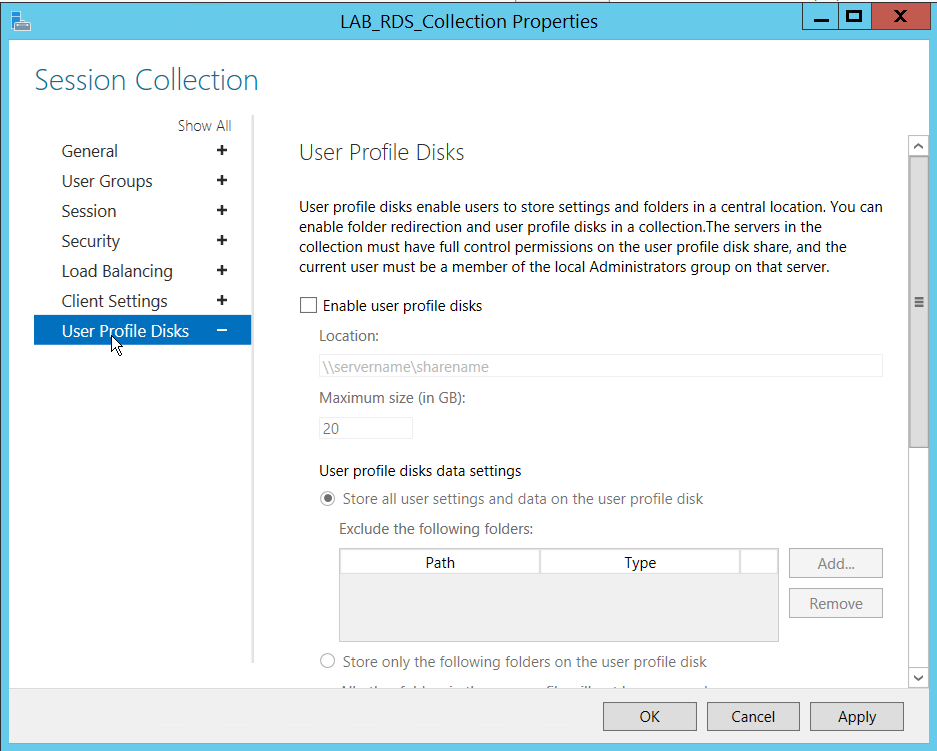Expand the Security section plus icon
The image size is (937, 751).
click(x=222, y=241)
